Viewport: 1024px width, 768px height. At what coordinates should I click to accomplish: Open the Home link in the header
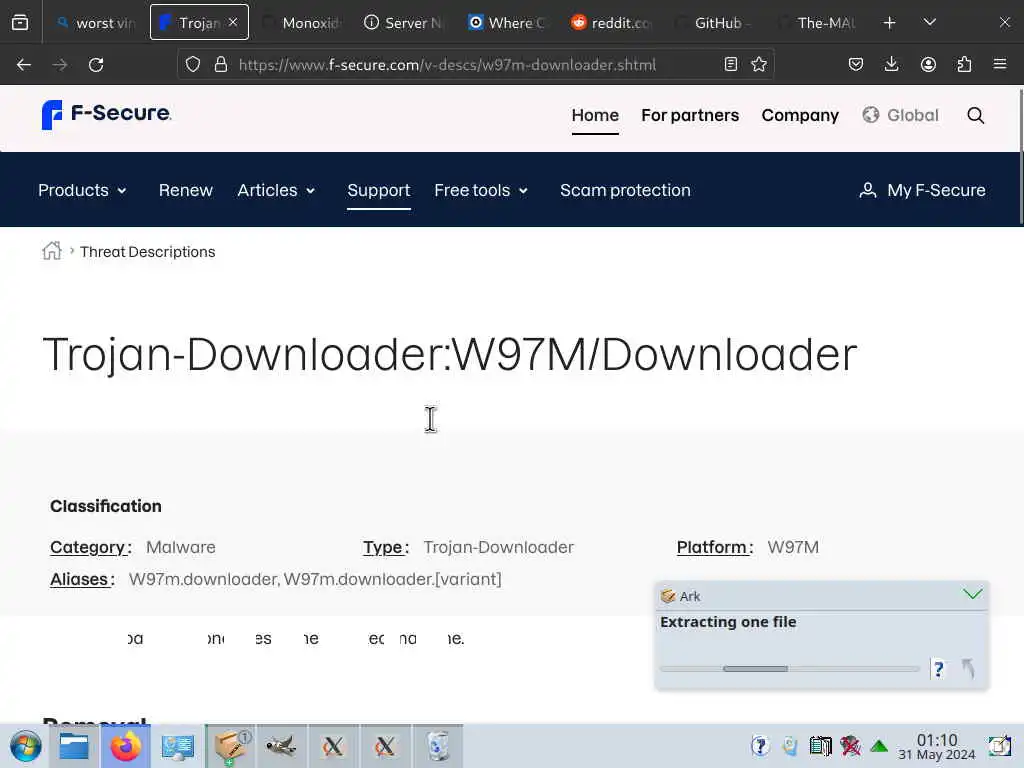(595, 116)
